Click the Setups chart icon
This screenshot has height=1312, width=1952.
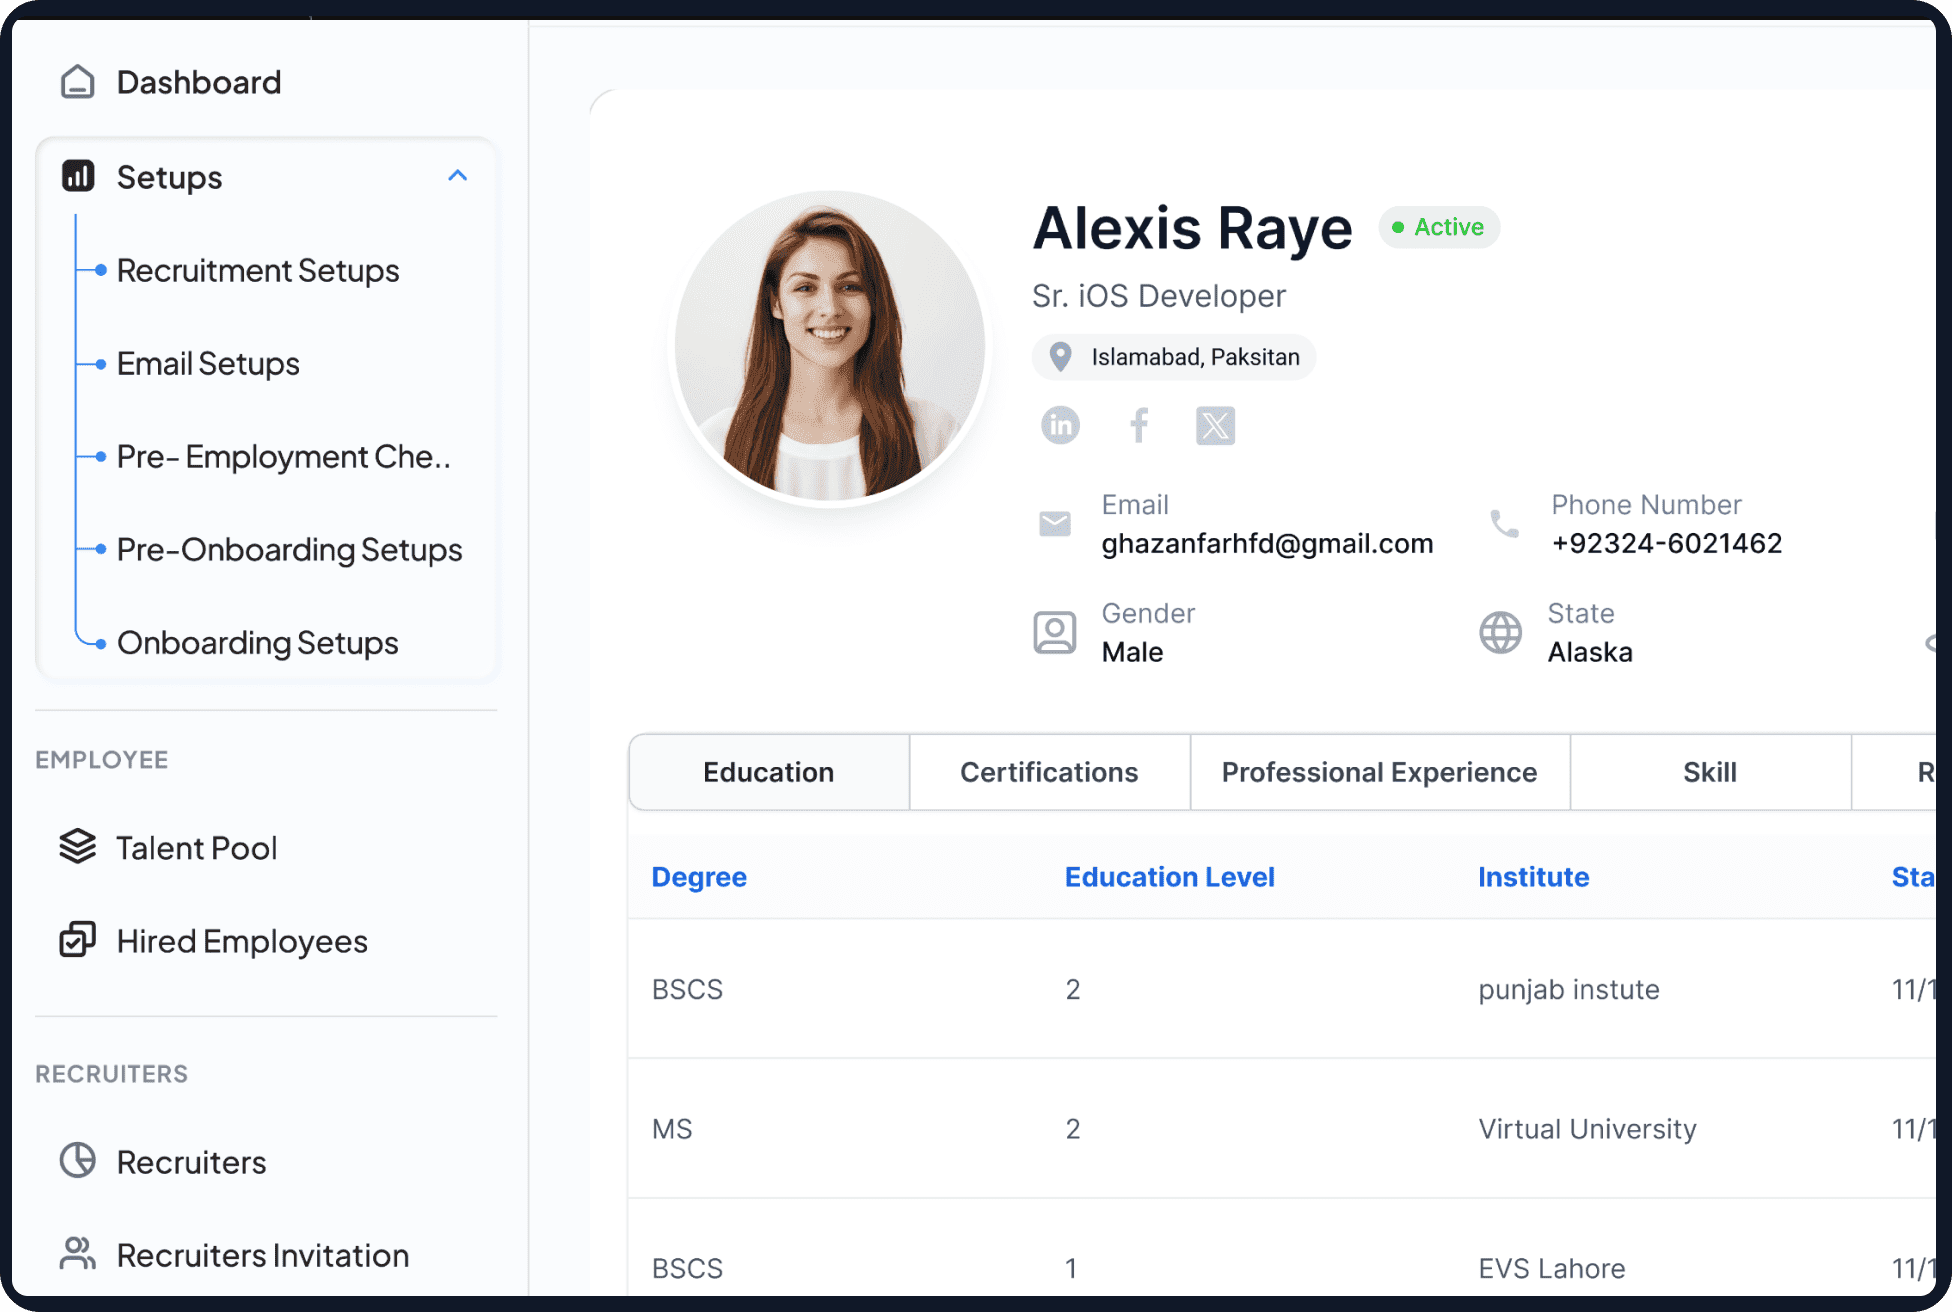78,176
